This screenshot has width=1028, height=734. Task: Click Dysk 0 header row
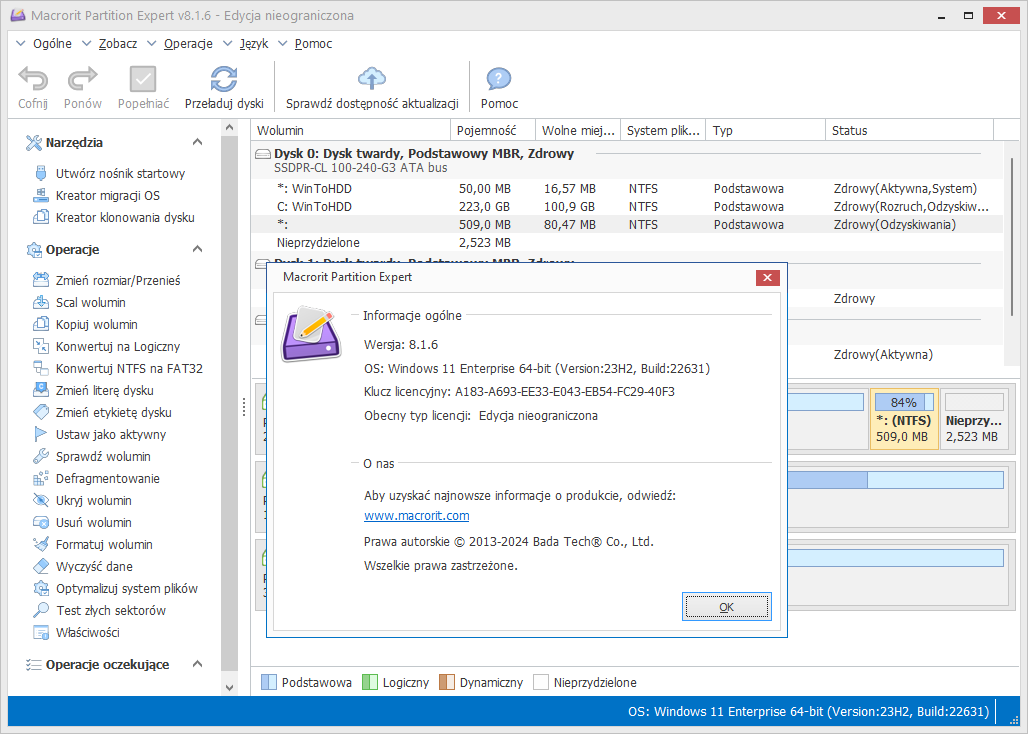[x=627, y=160]
